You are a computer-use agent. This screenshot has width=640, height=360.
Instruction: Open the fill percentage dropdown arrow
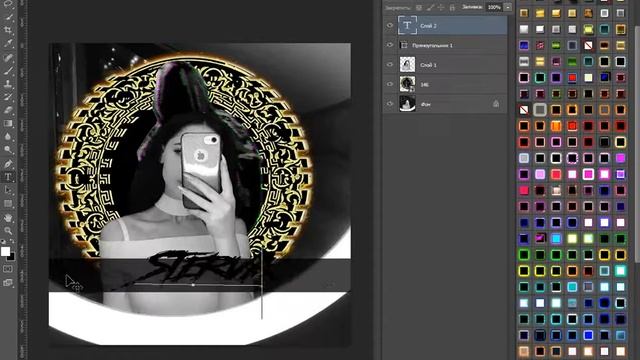(x=508, y=7)
